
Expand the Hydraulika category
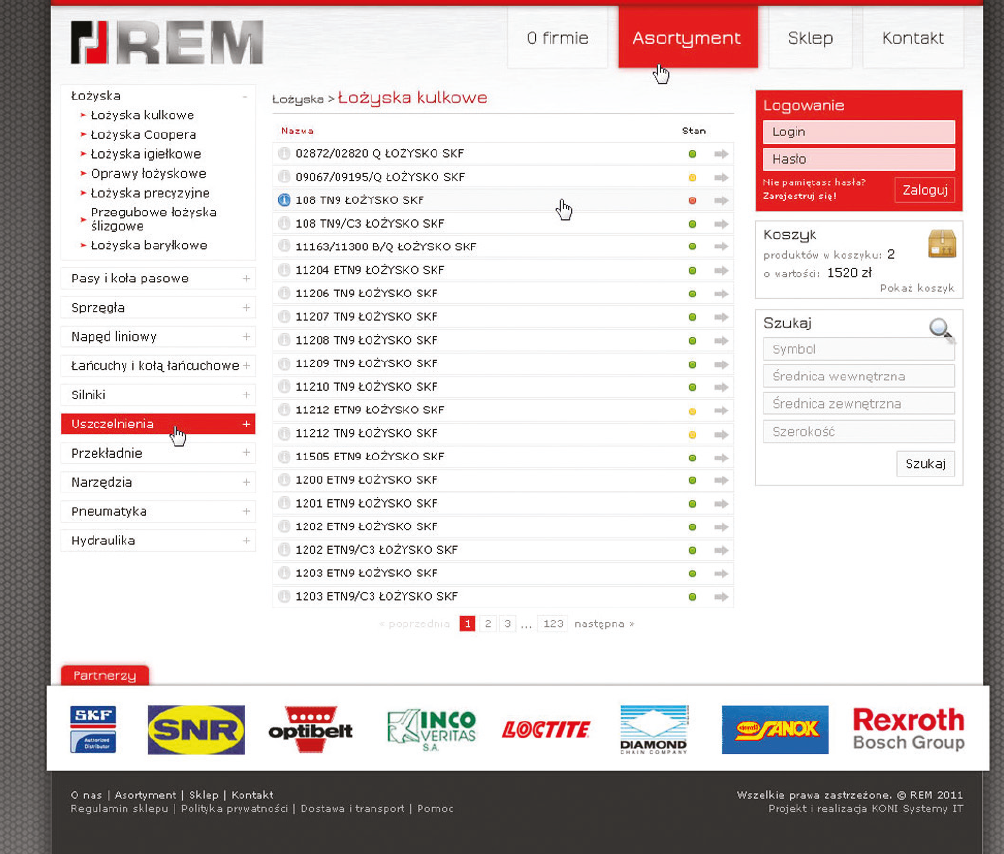tap(246, 541)
